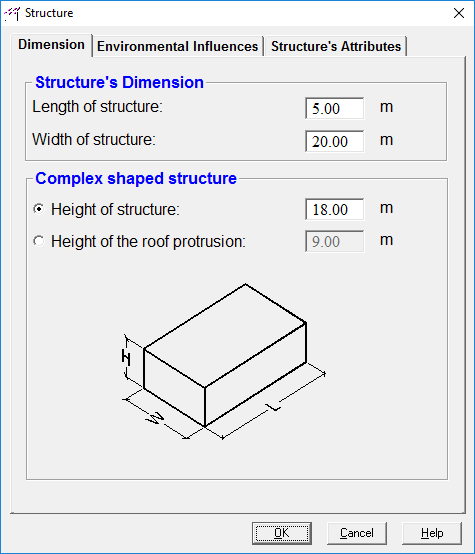Open the Environmental Influences tab
The height and width of the screenshot is (554, 475).
(177, 46)
